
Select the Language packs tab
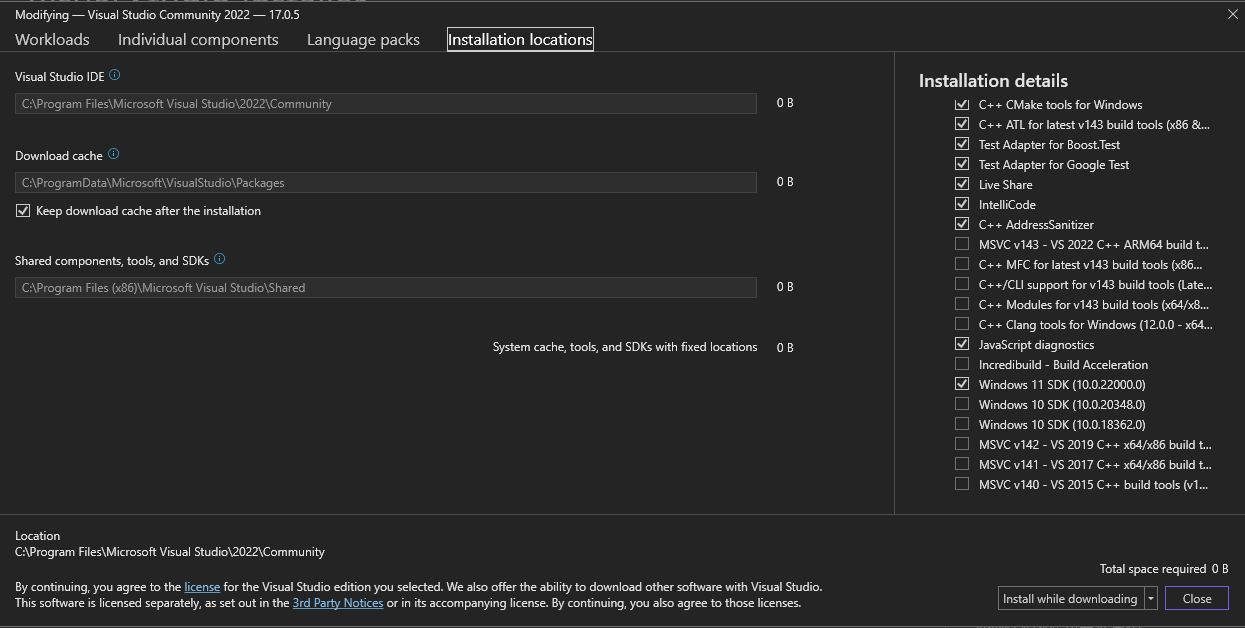[363, 39]
